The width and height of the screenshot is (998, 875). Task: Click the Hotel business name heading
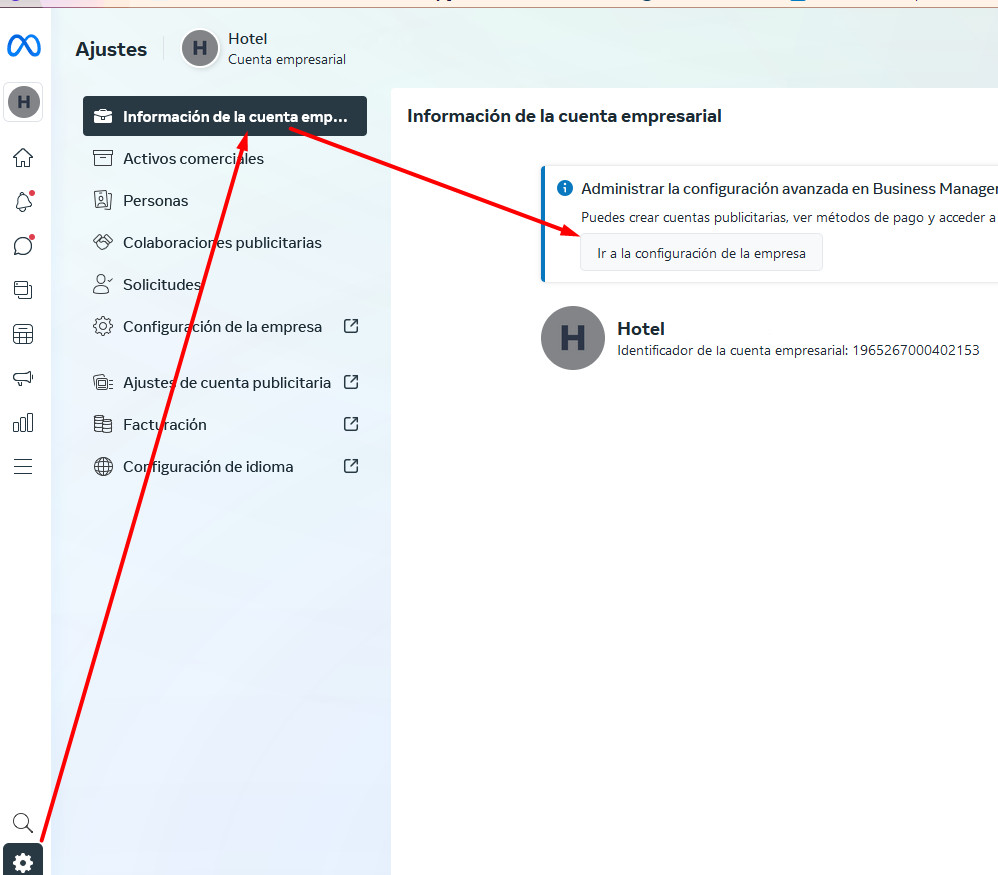pyautogui.click(x=641, y=329)
